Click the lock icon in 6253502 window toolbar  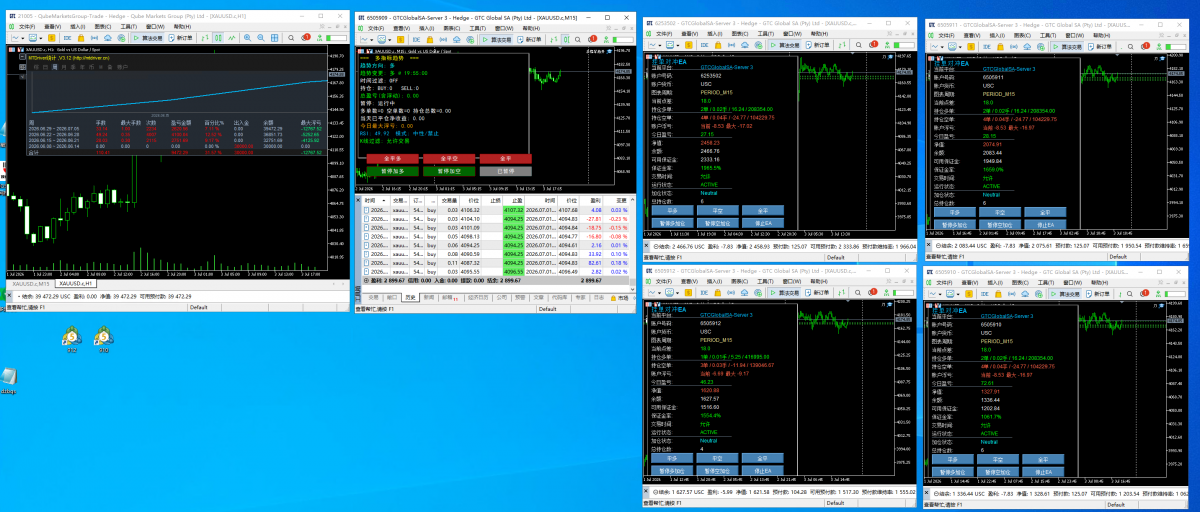pyautogui.click(x=718, y=45)
